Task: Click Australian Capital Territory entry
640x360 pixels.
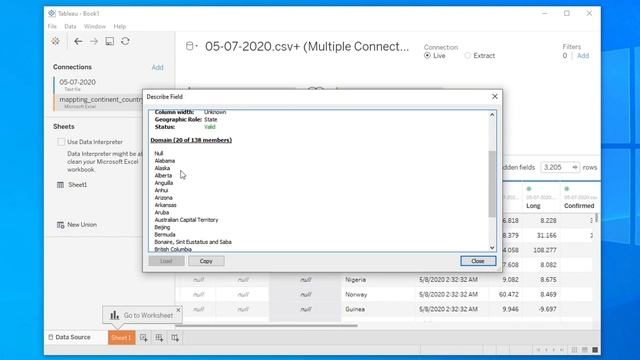Action: pos(186,220)
